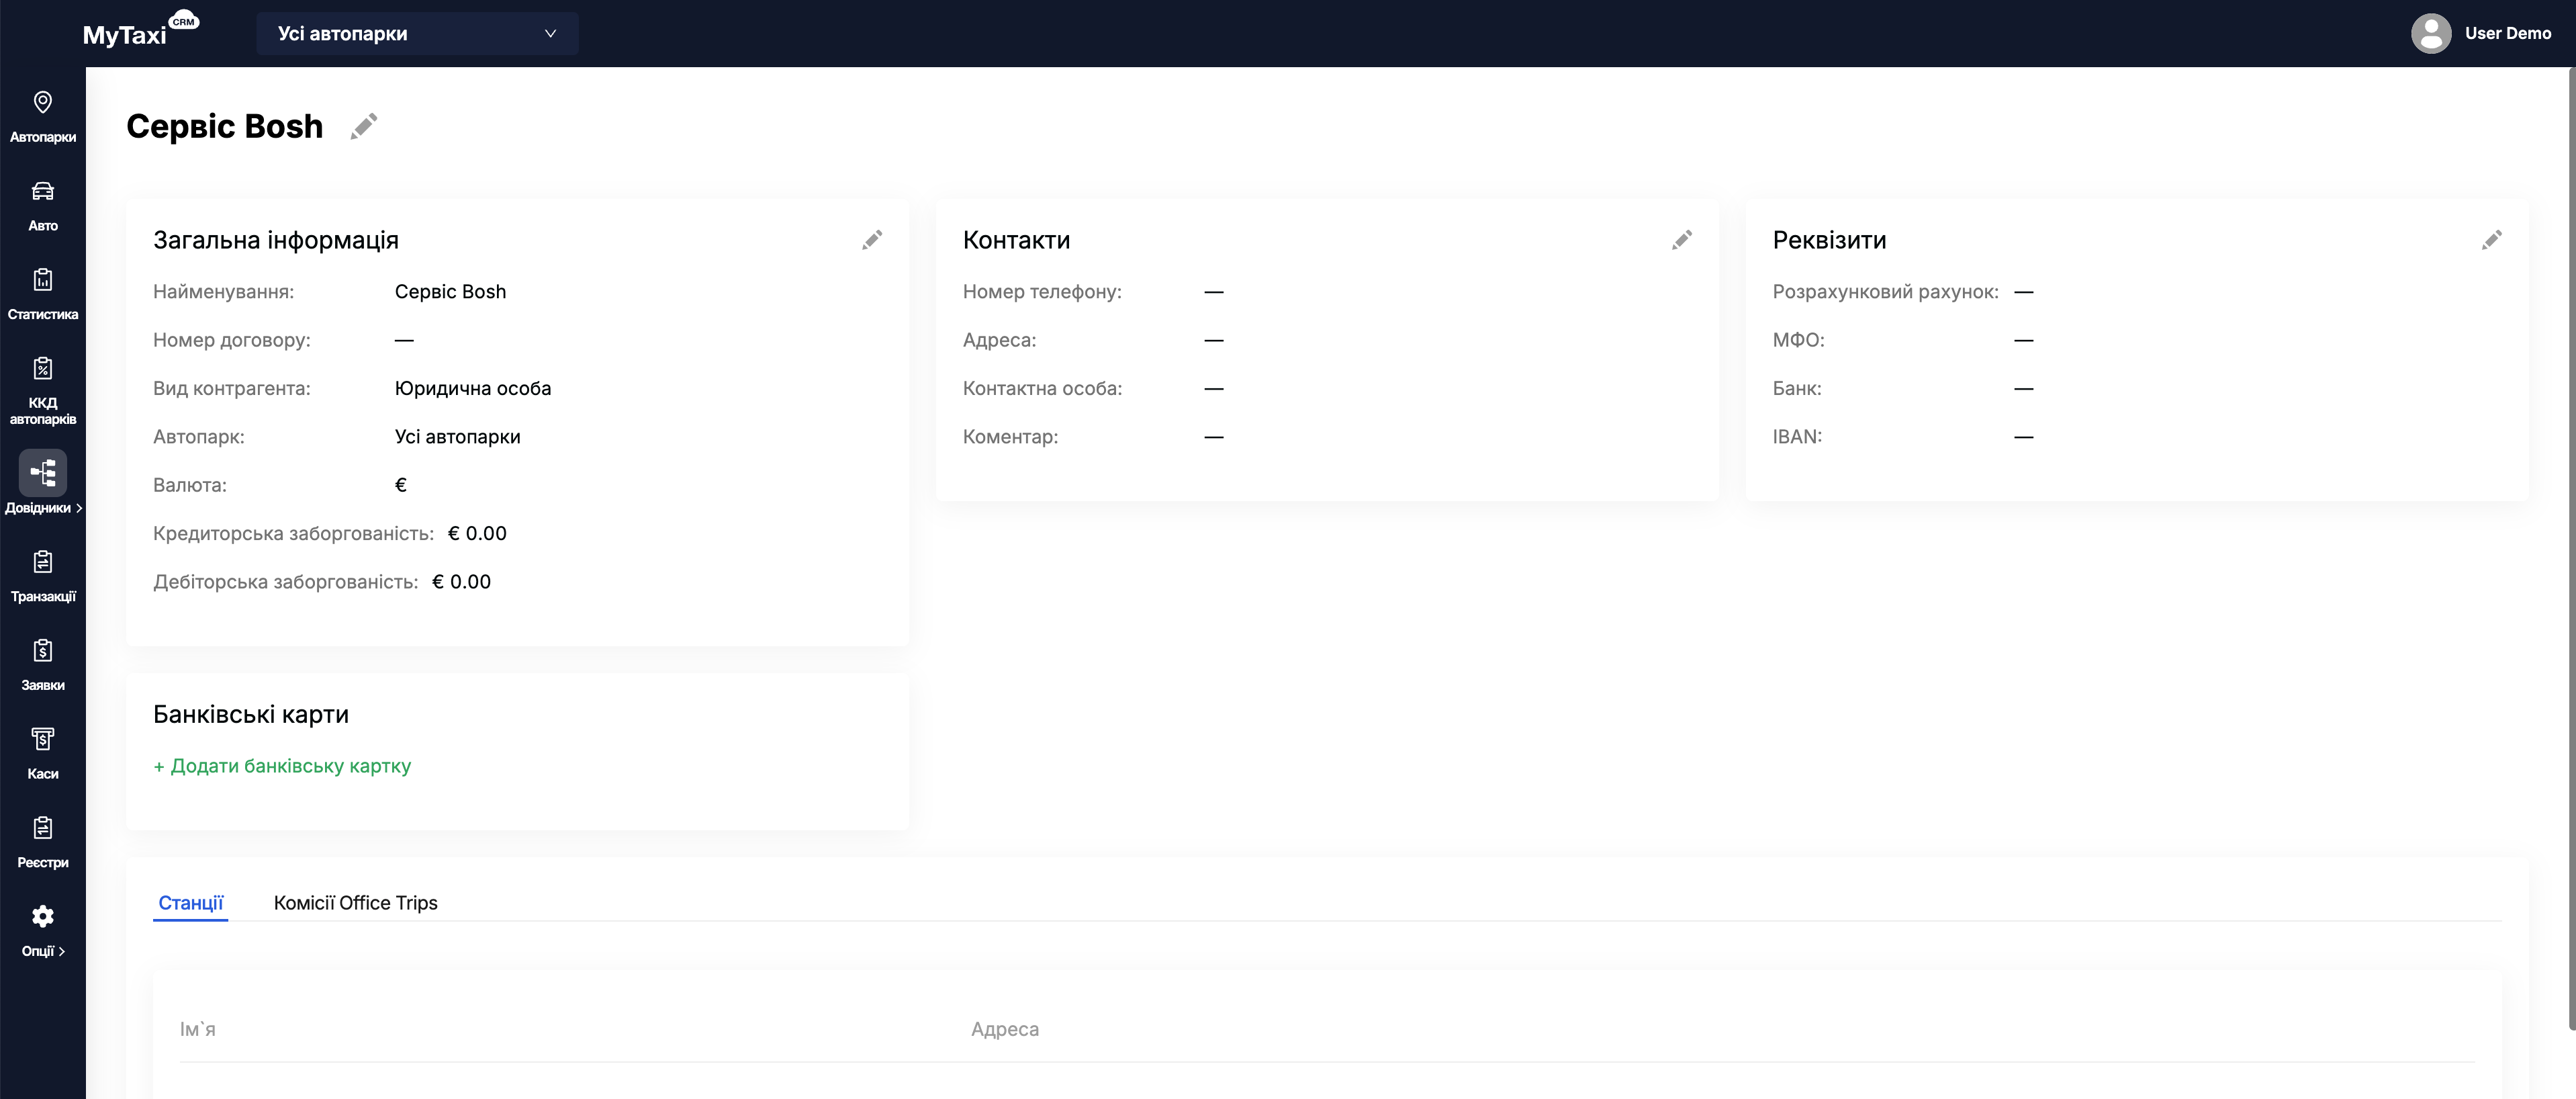Viewport: 2576px width, 1099px height.
Task: Open the Каси sidebar section
Action: coord(43,754)
